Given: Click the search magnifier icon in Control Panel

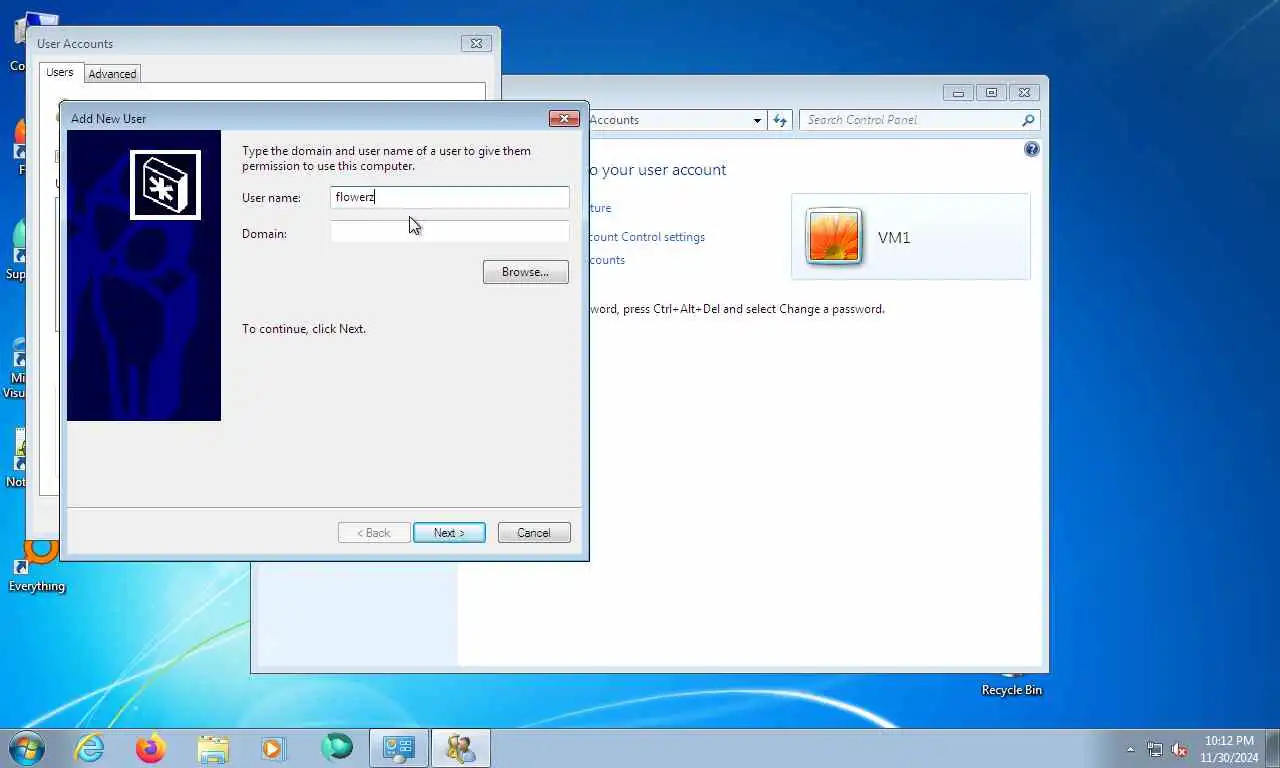Looking at the screenshot, I should click(x=1028, y=120).
